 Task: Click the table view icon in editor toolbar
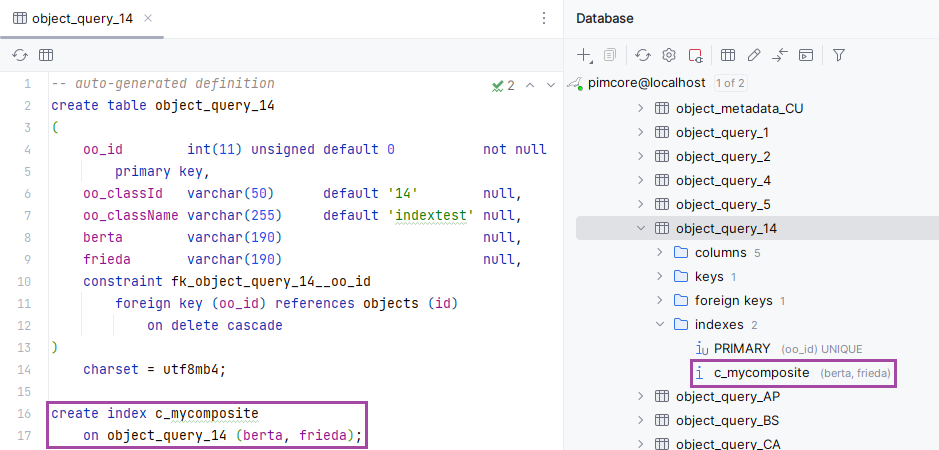click(46, 55)
